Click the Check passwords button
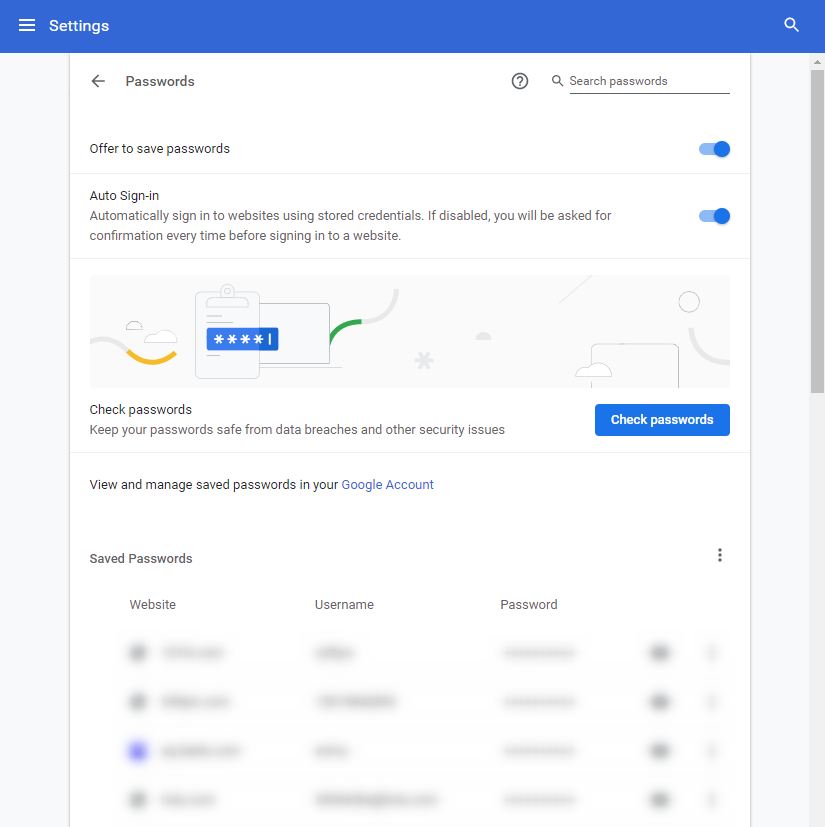 [662, 420]
